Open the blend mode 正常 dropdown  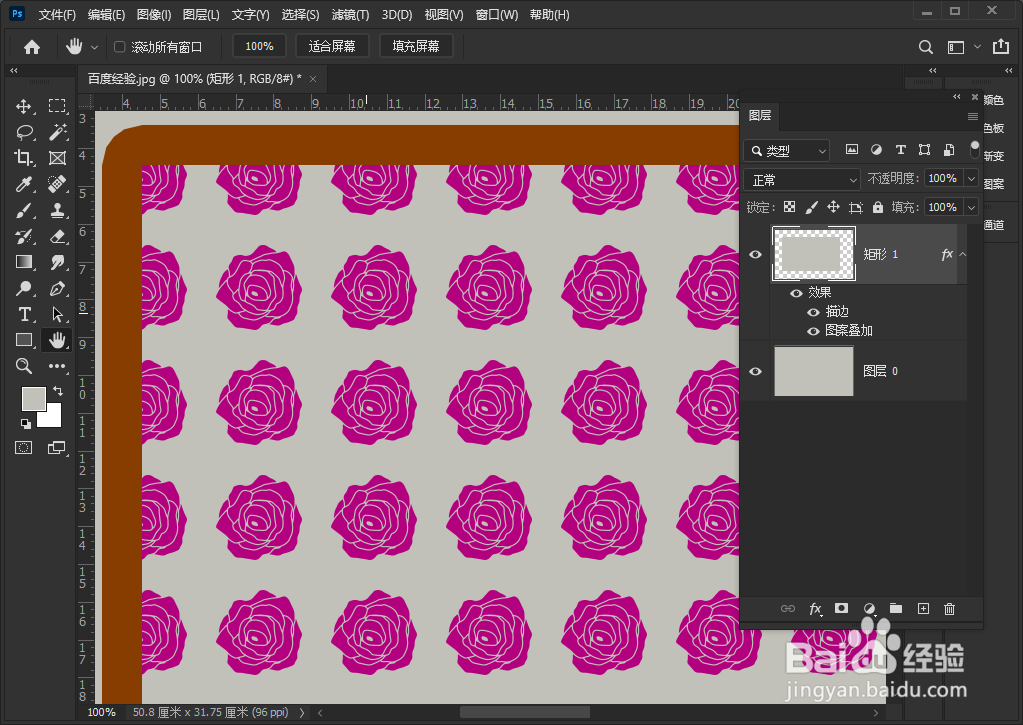[x=802, y=179]
